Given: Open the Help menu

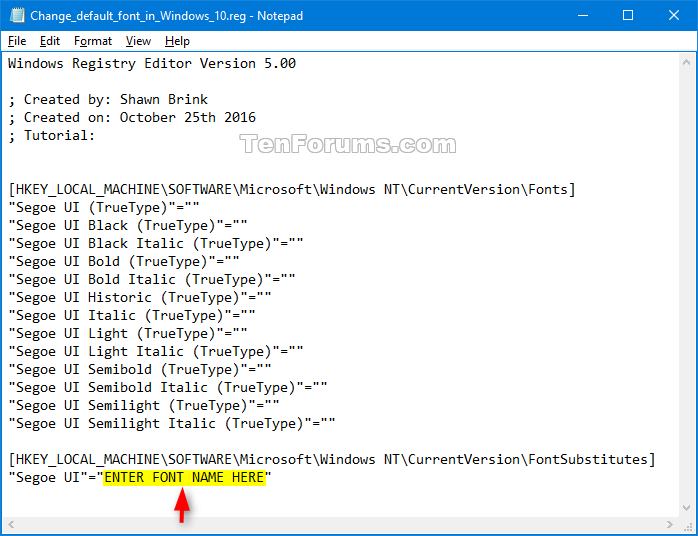Looking at the screenshot, I should [x=177, y=41].
